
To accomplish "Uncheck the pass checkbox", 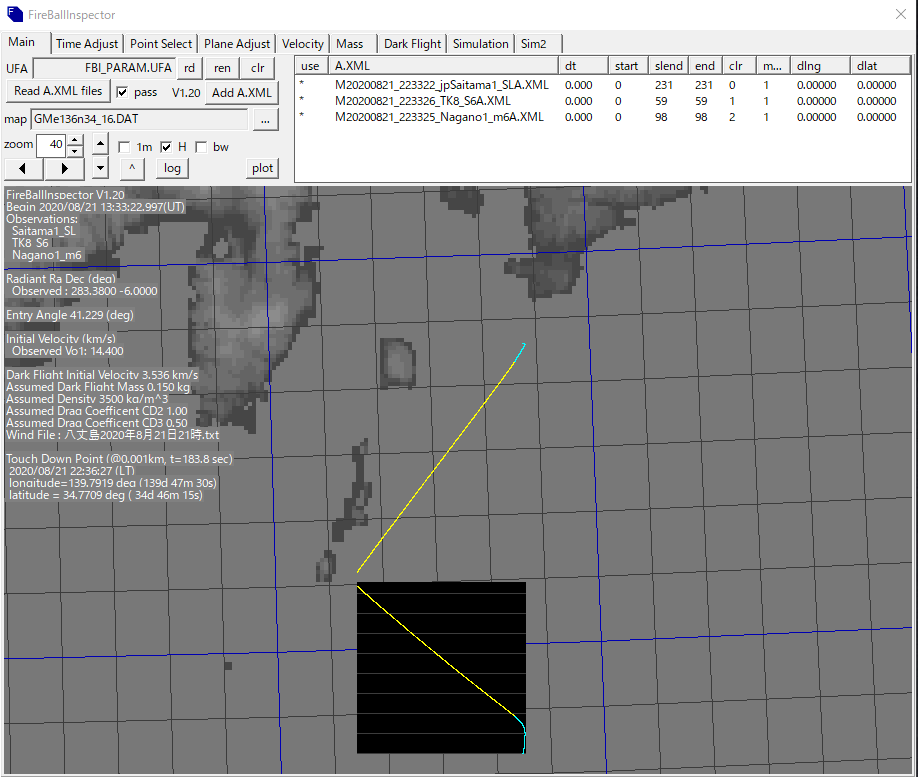I will tap(122, 92).
